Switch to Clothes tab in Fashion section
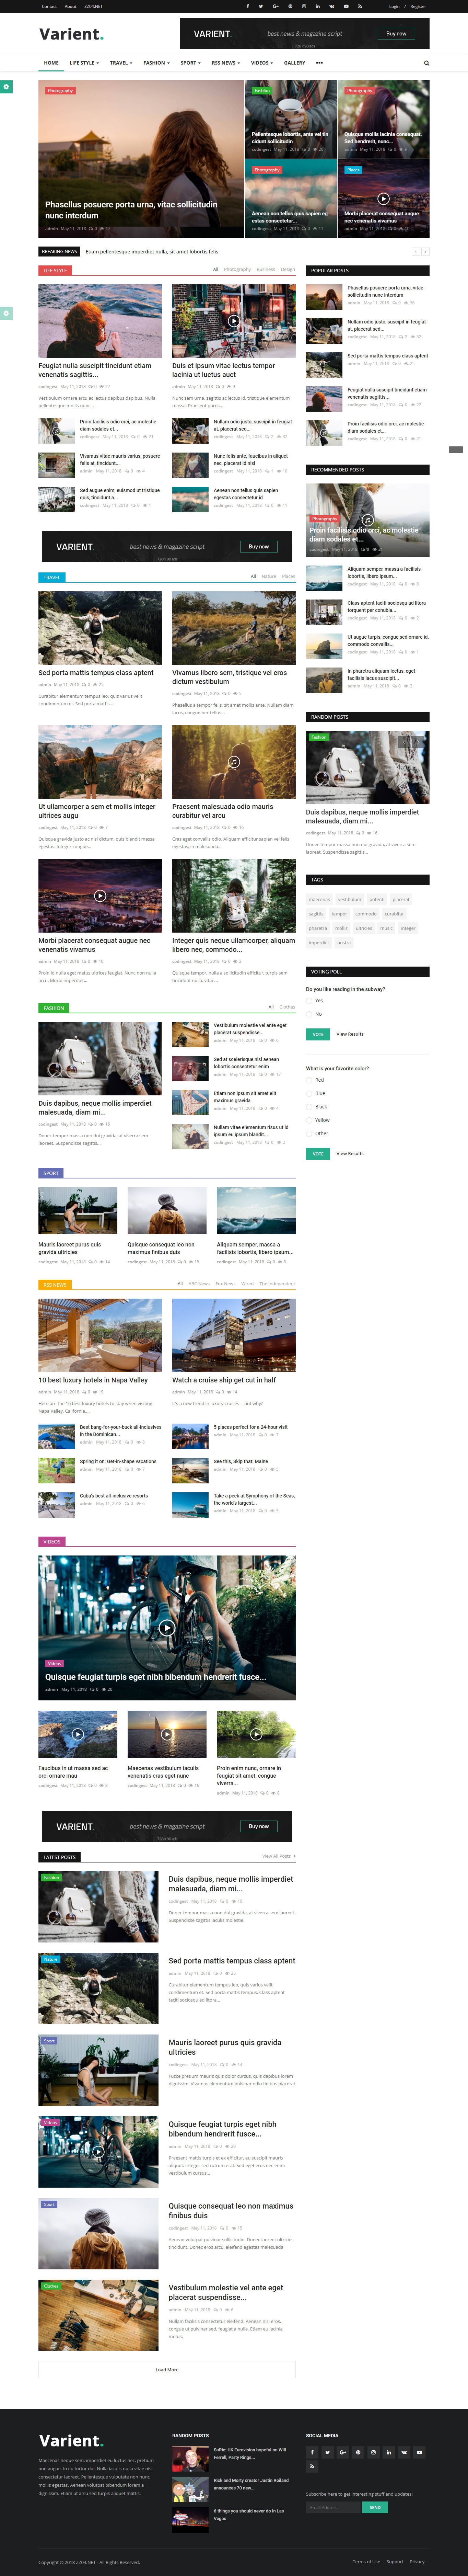Image resolution: width=468 pixels, height=2576 pixels. click(x=287, y=1007)
